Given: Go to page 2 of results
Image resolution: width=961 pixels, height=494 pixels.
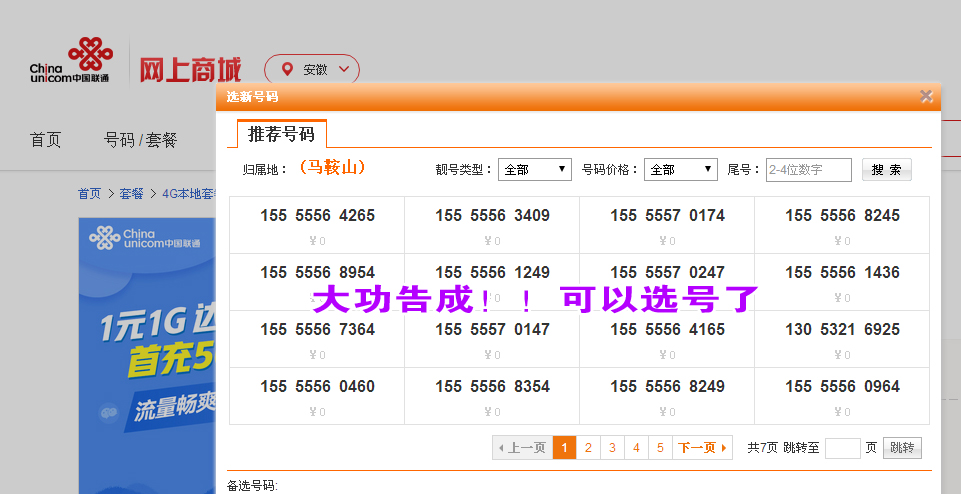Looking at the screenshot, I should coord(588,448).
